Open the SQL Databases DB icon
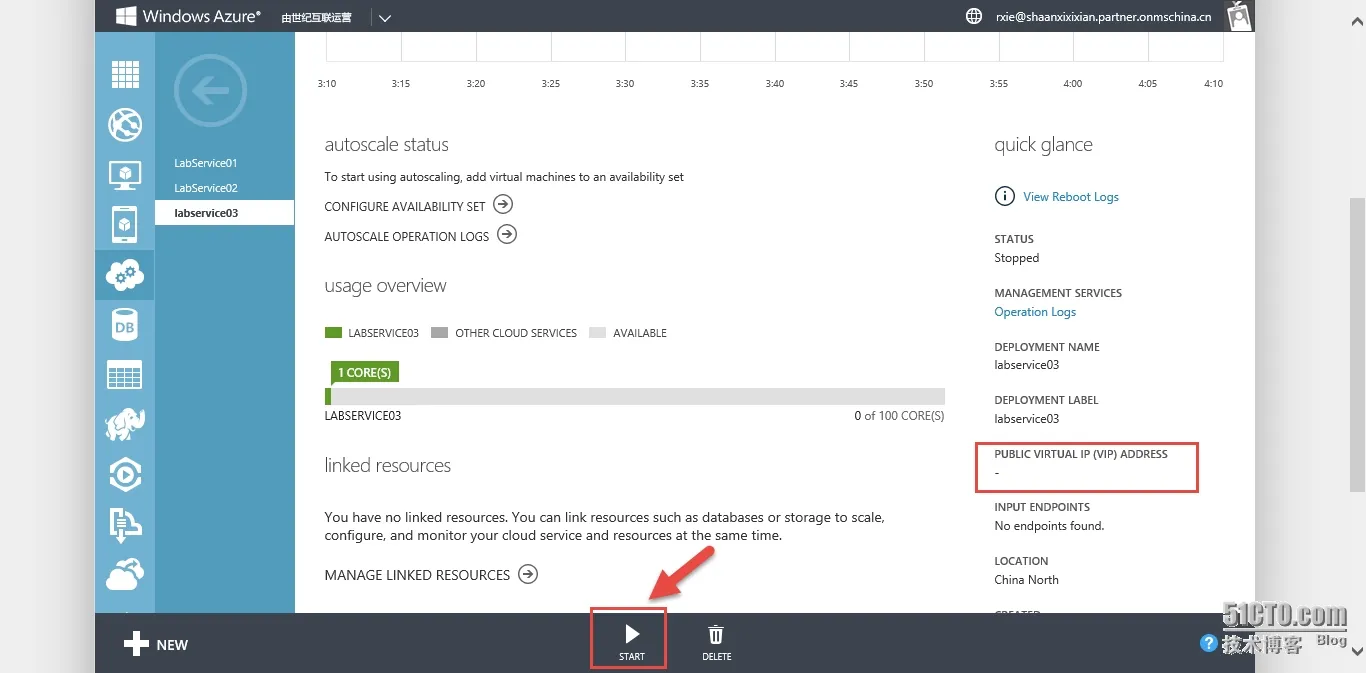 [125, 325]
